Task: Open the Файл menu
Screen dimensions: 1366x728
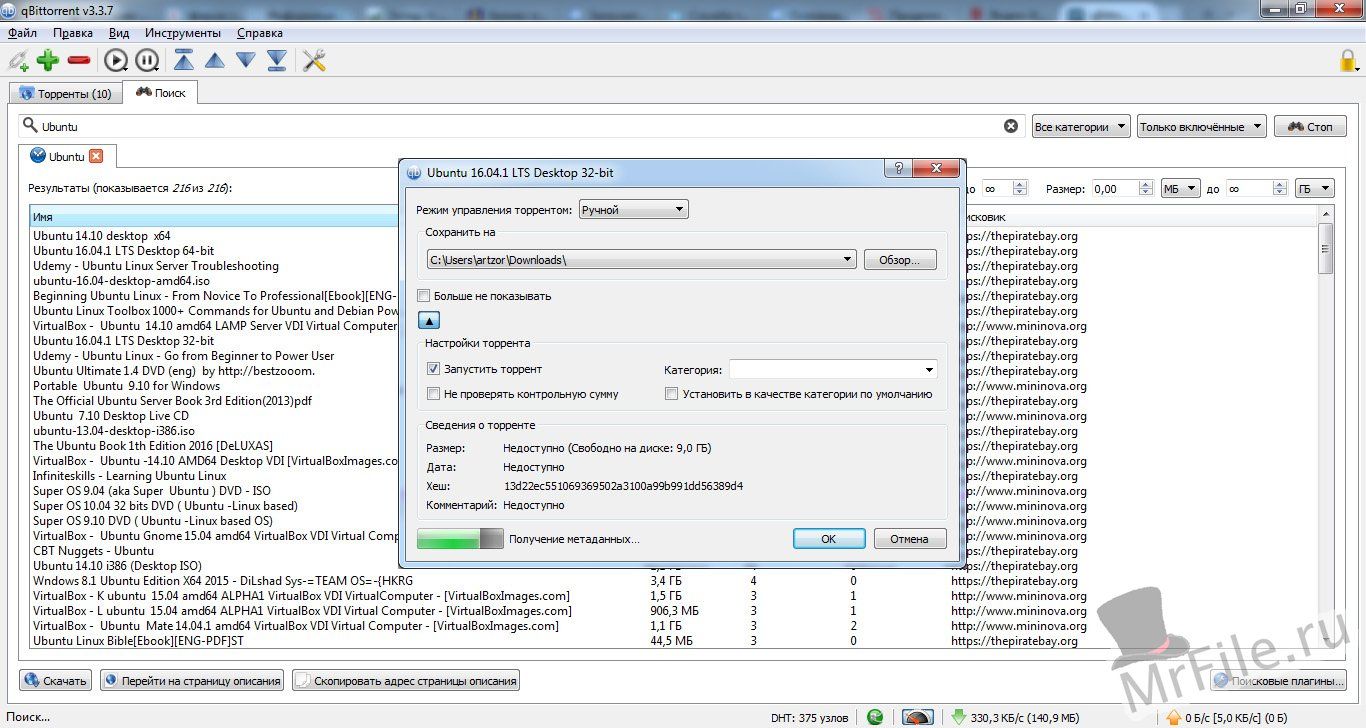Action: pos(22,33)
